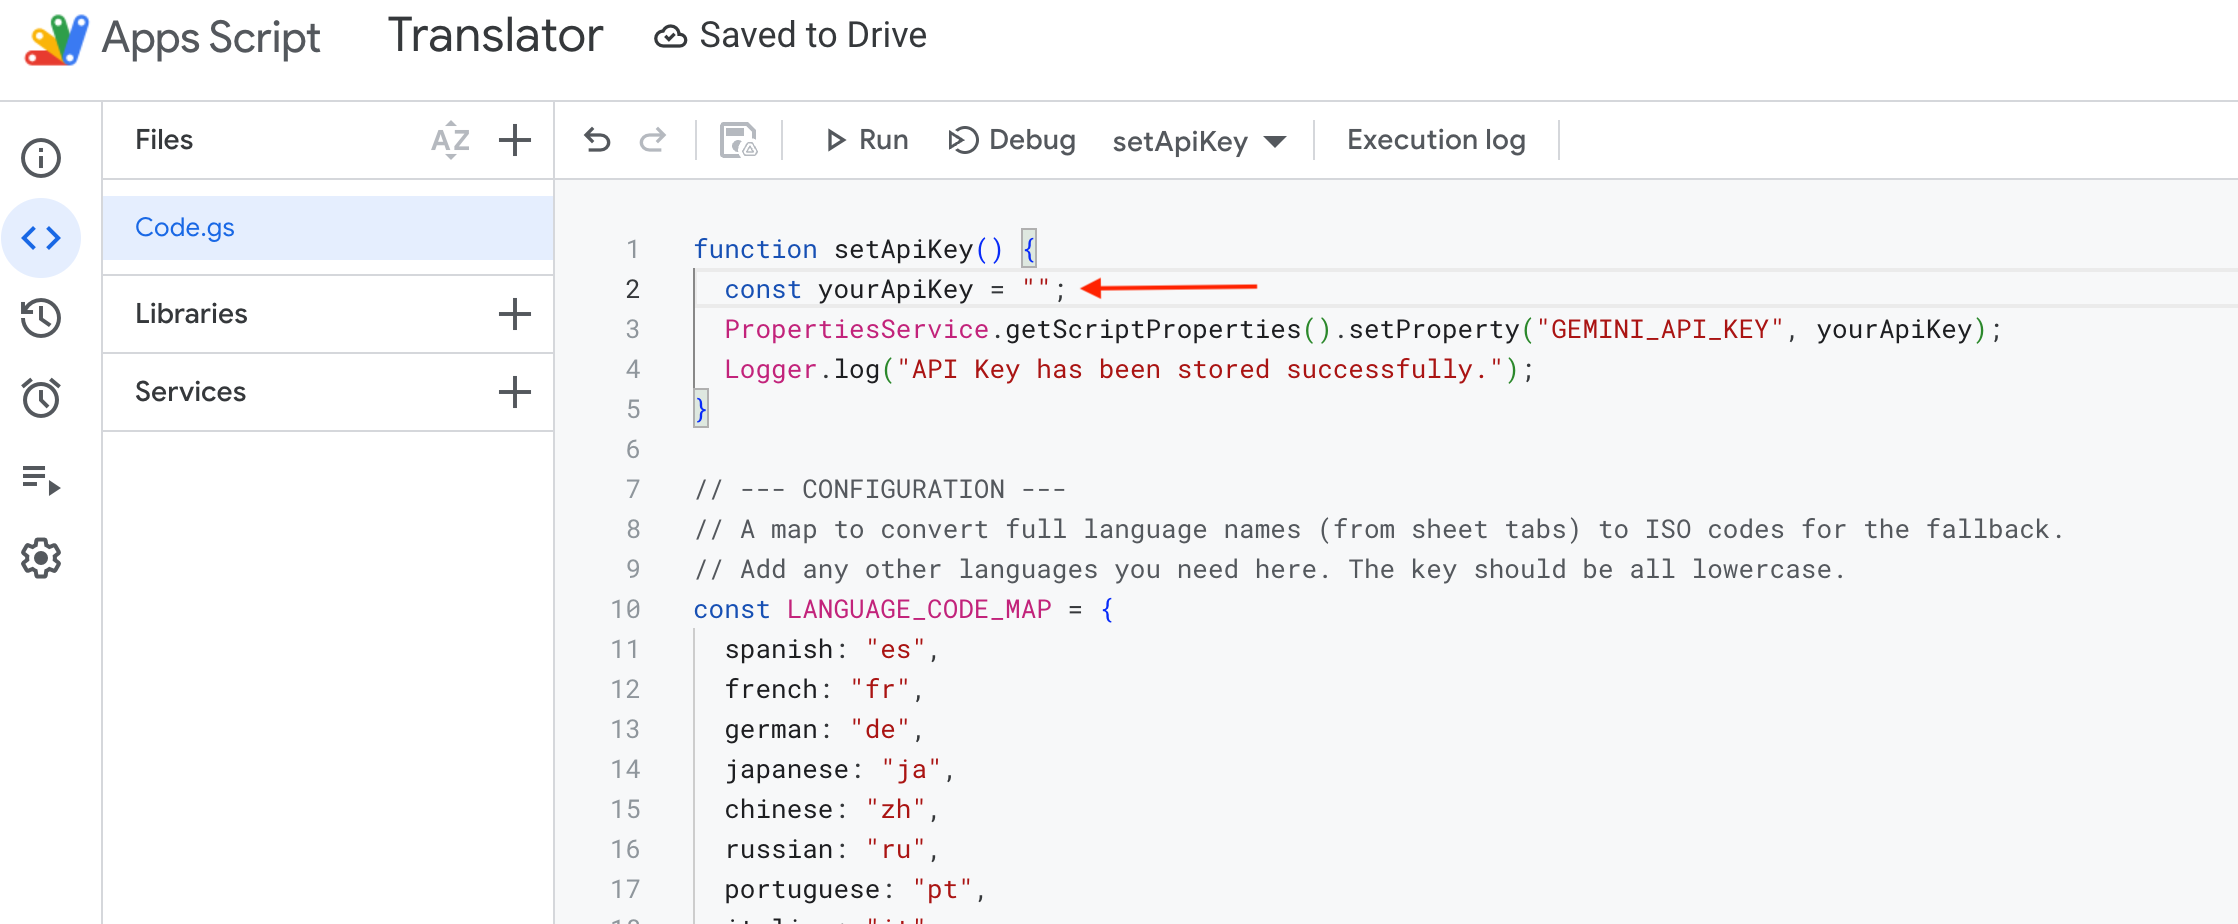The height and width of the screenshot is (924, 2238).
Task: Open the Editor code icon in sidebar
Action: tap(41, 238)
